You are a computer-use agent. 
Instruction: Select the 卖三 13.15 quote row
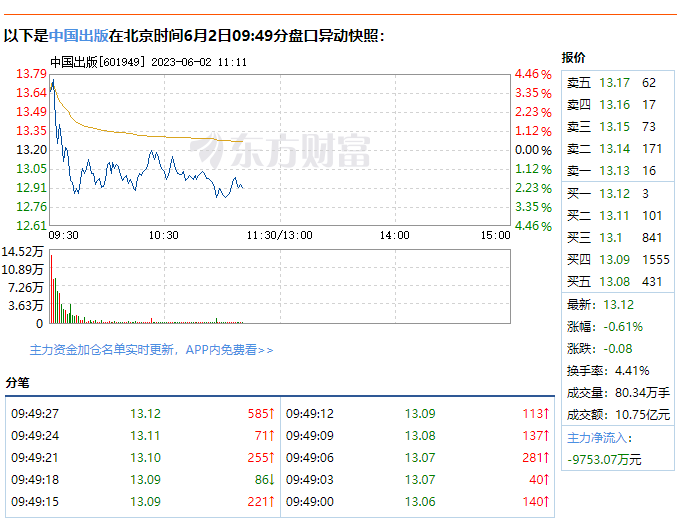pos(617,127)
